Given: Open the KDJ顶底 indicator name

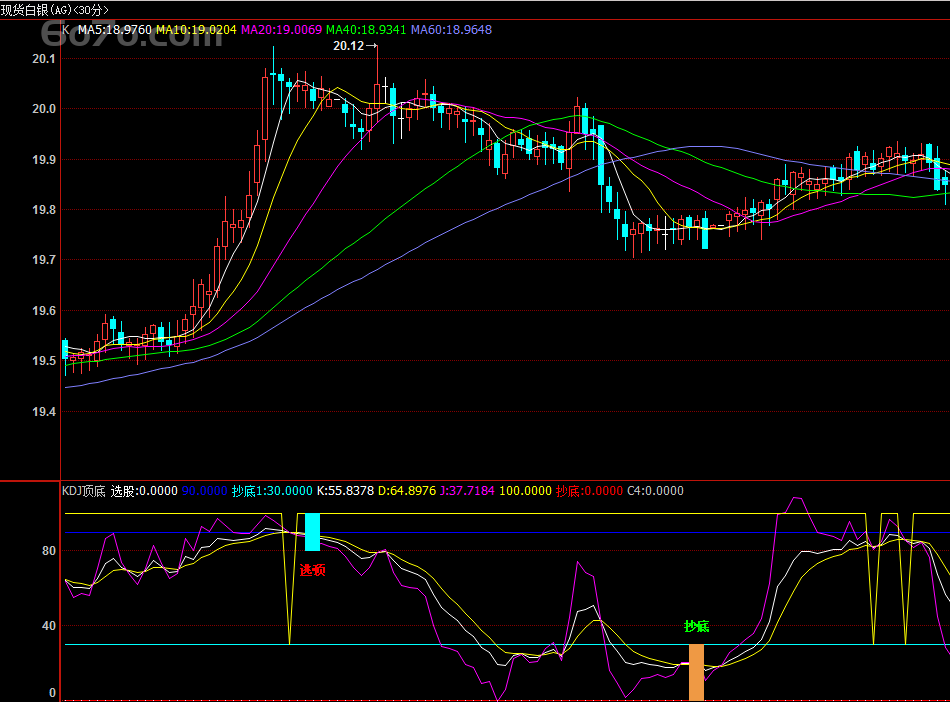Looking at the screenshot, I should (x=84, y=491).
